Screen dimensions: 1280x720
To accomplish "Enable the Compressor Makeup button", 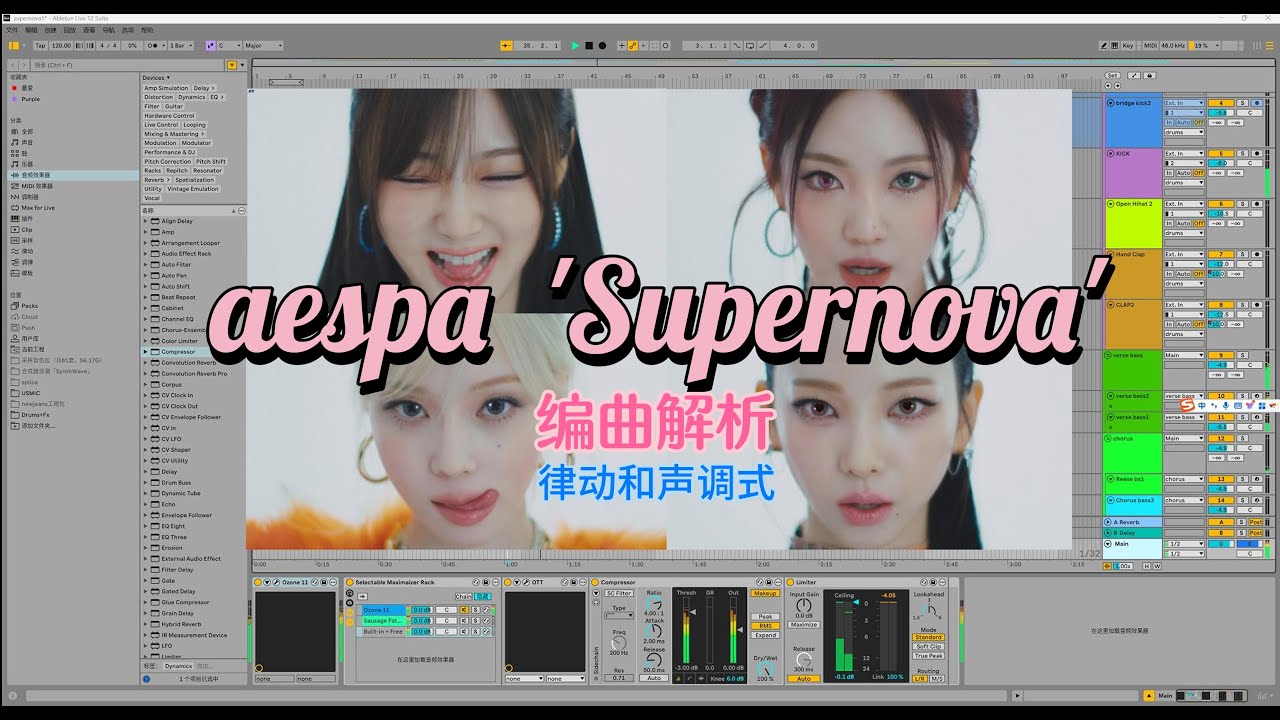I will [766, 594].
